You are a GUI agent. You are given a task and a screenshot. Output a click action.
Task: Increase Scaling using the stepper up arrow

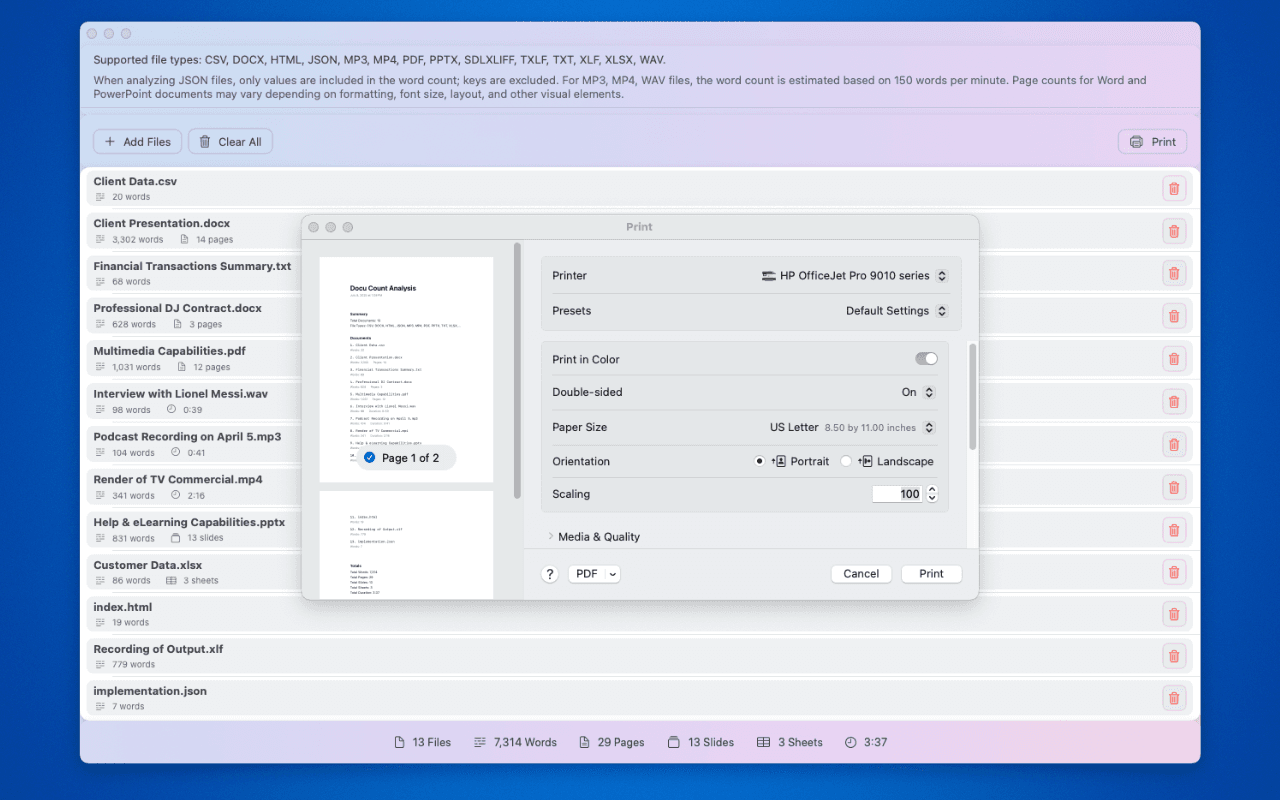[x=932, y=489]
